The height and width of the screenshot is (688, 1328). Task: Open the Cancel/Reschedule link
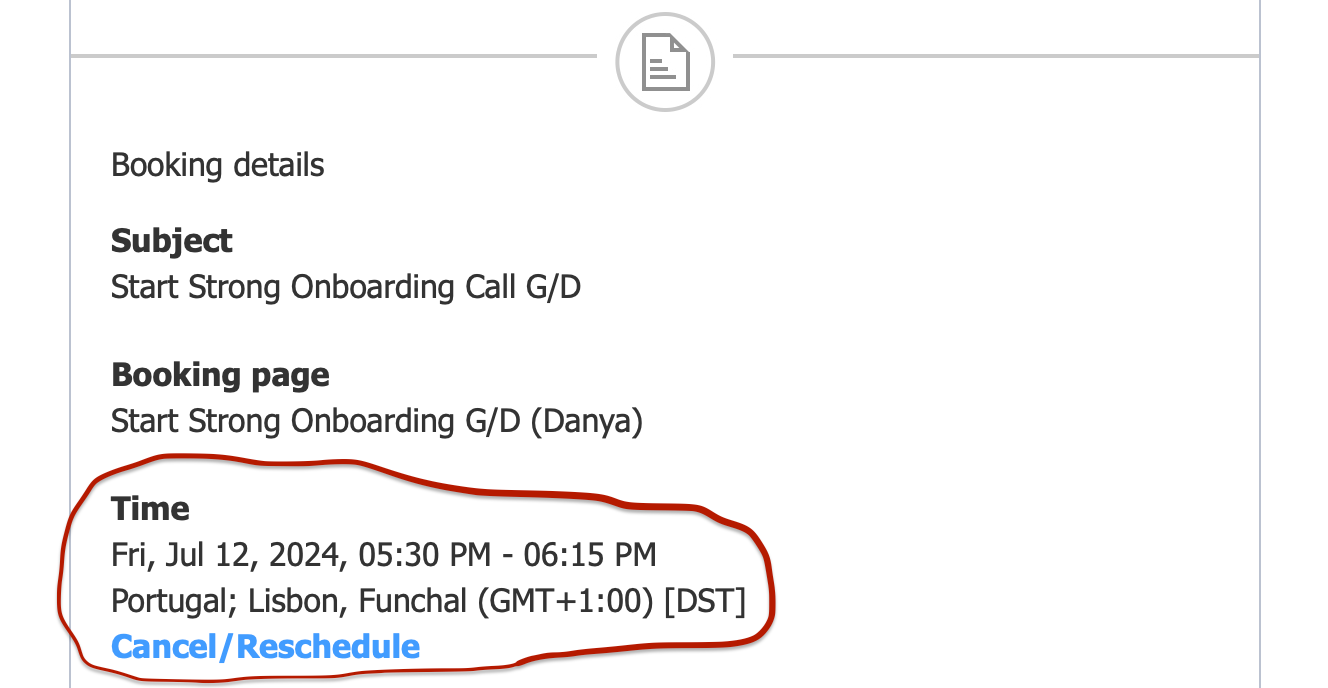(265, 647)
